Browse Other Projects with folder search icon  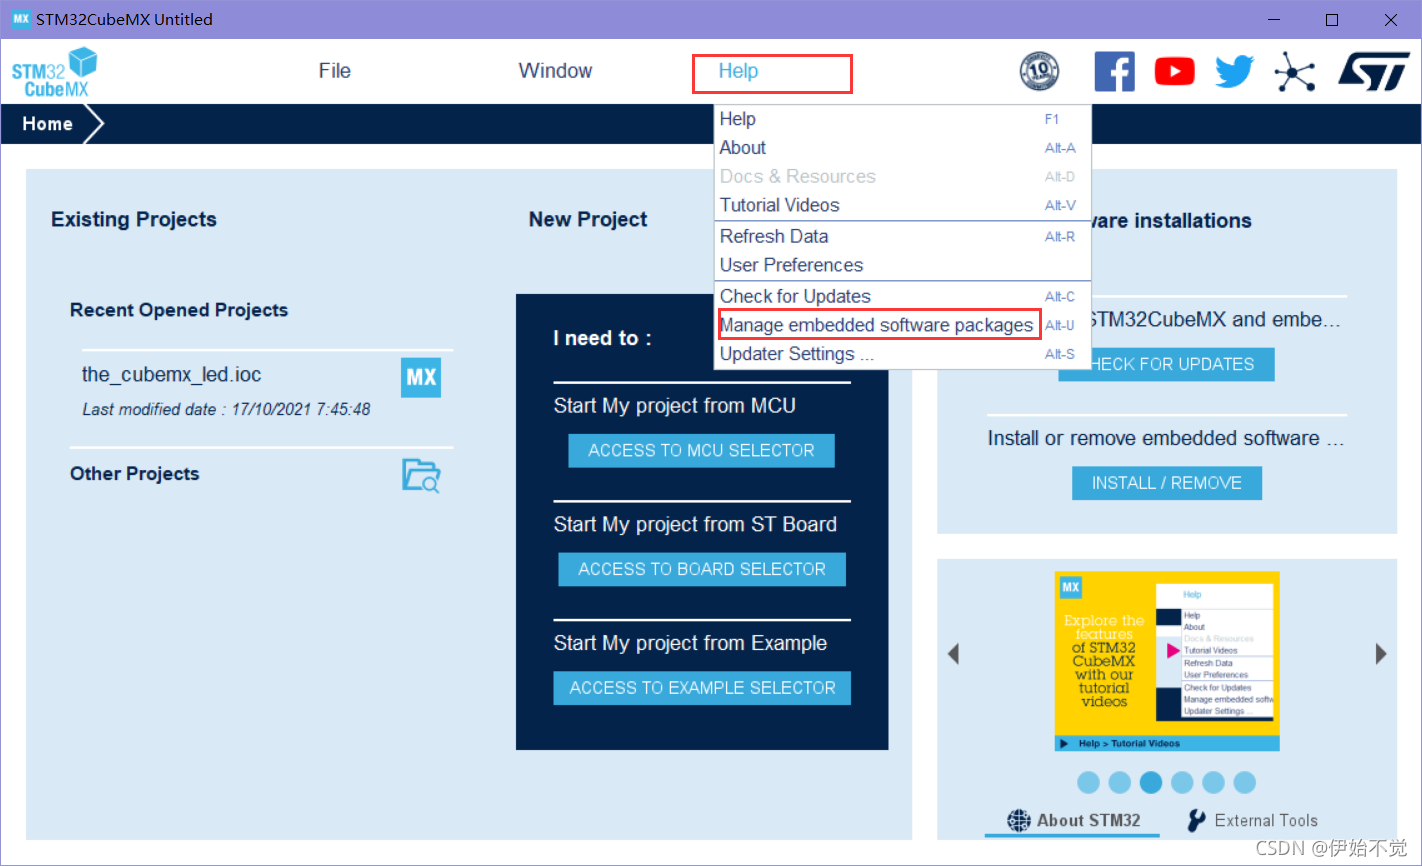[421, 475]
